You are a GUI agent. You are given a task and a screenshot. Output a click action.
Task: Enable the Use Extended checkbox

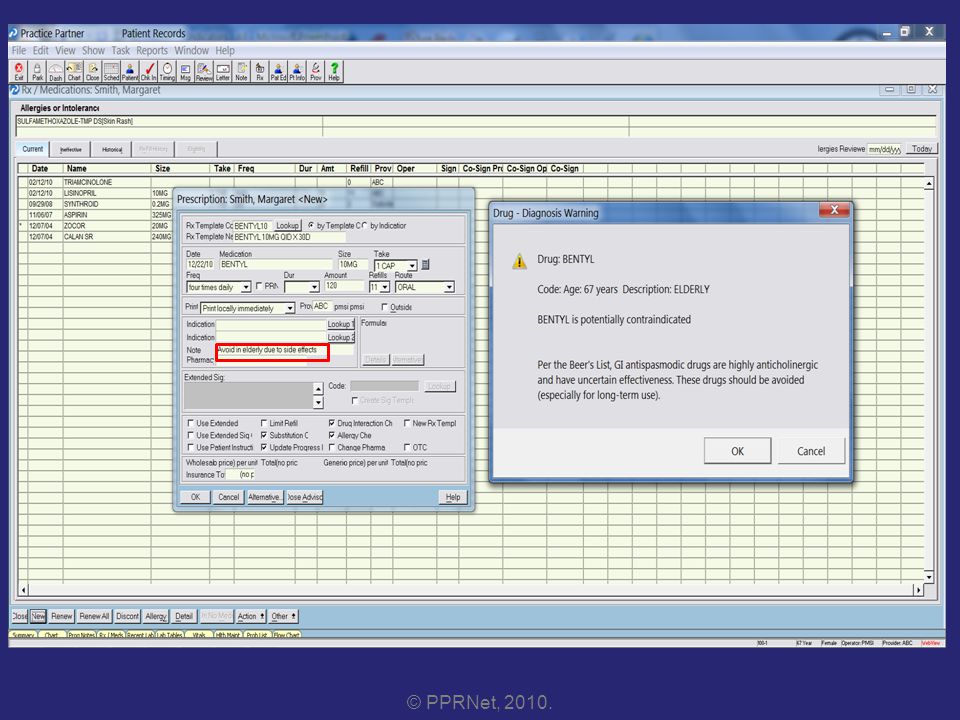[190, 422]
